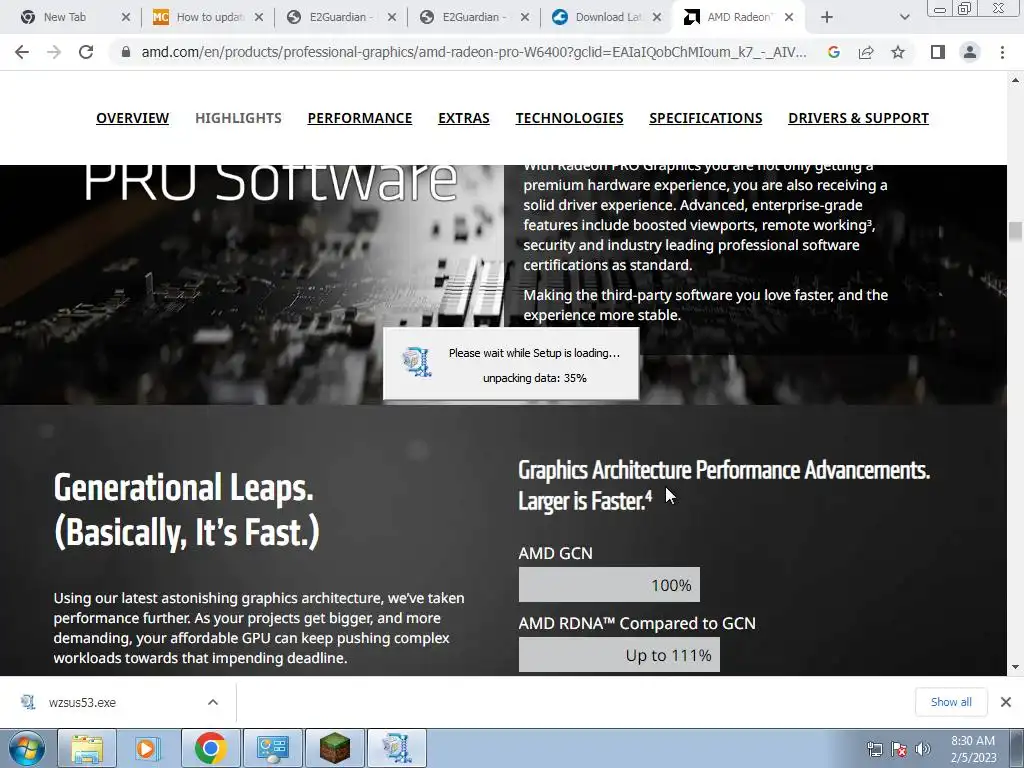
Task: Open the DRIVERS & SUPPORT section
Action: point(858,118)
